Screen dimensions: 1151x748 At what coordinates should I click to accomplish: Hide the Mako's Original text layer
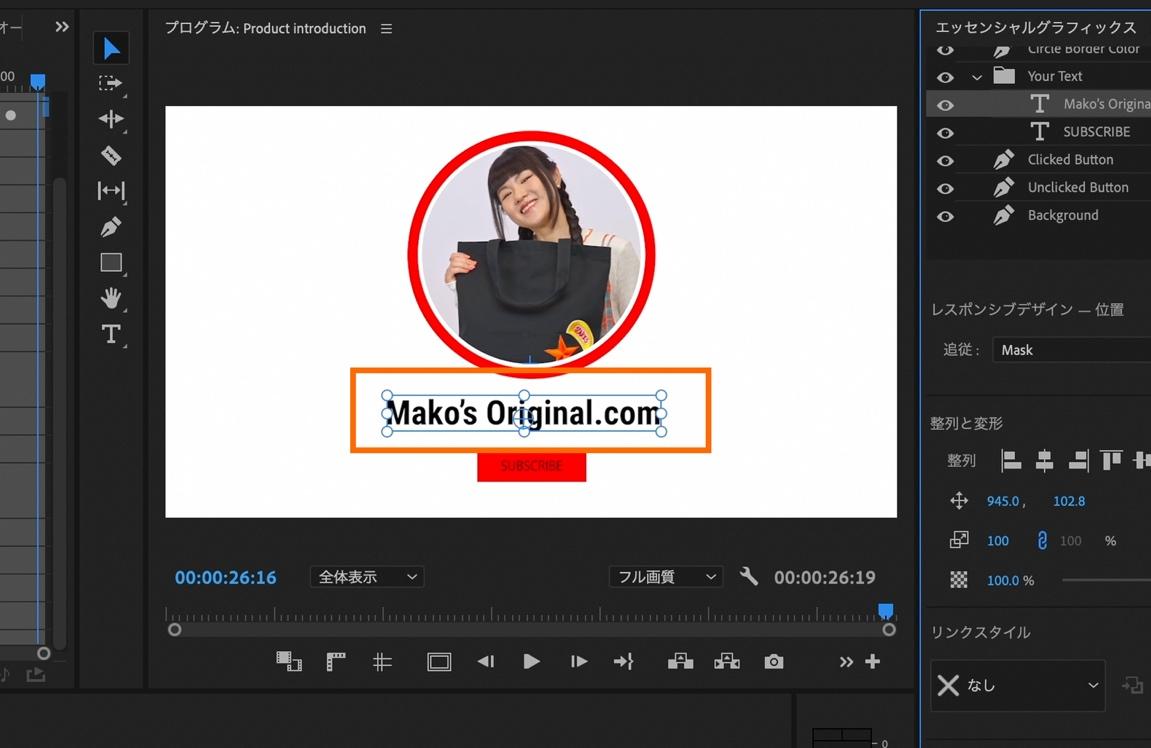[x=945, y=105]
